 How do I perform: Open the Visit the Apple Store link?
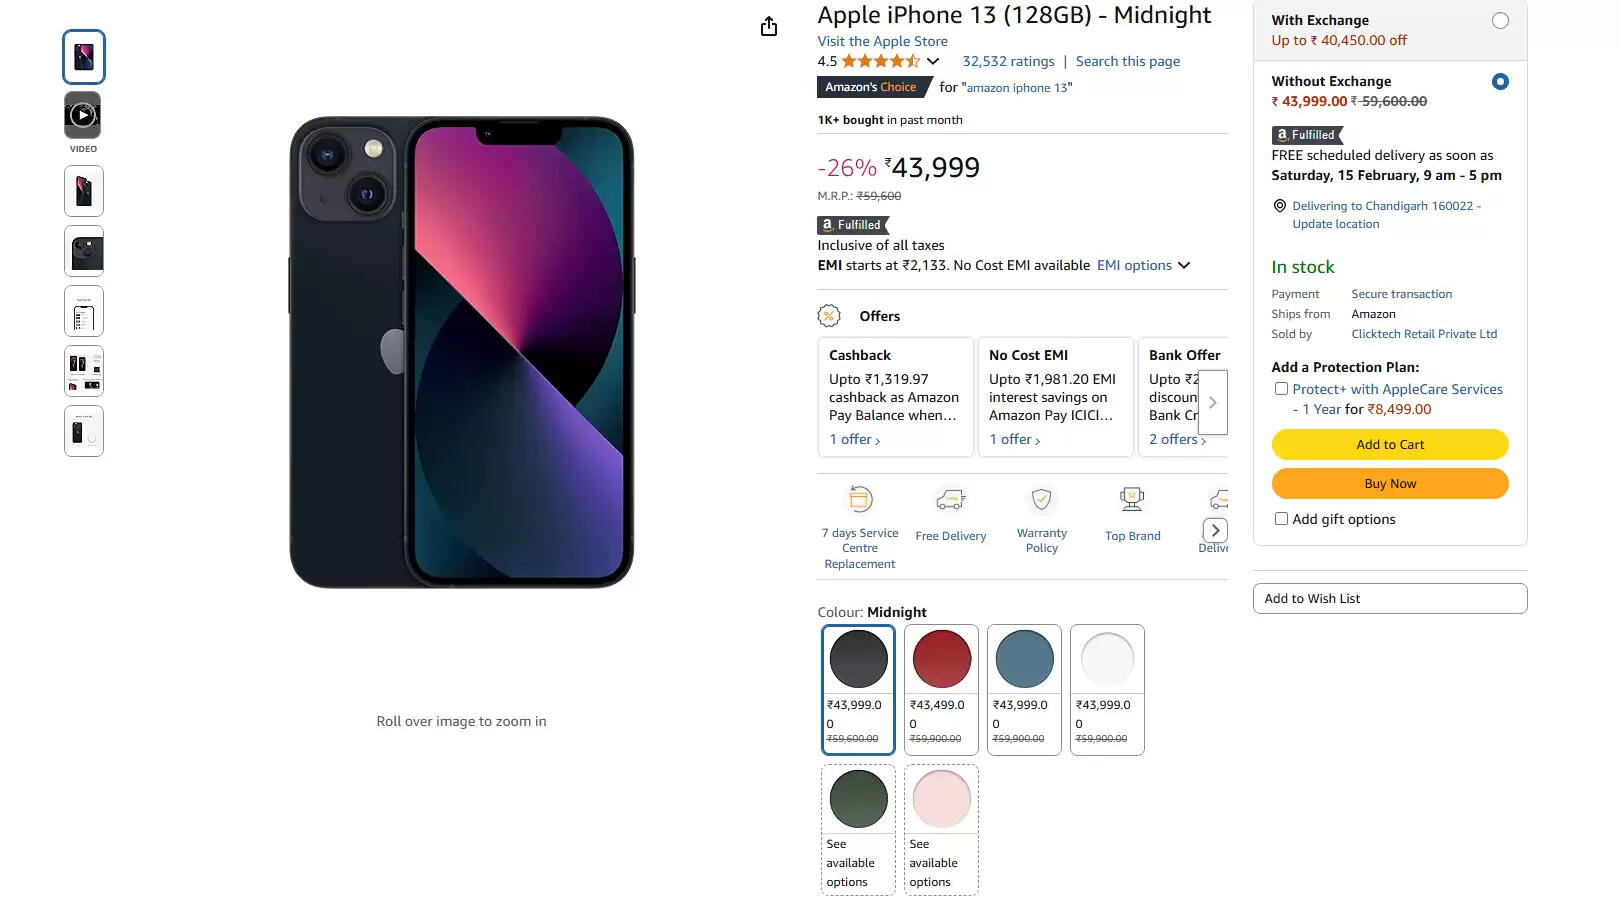point(882,41)
